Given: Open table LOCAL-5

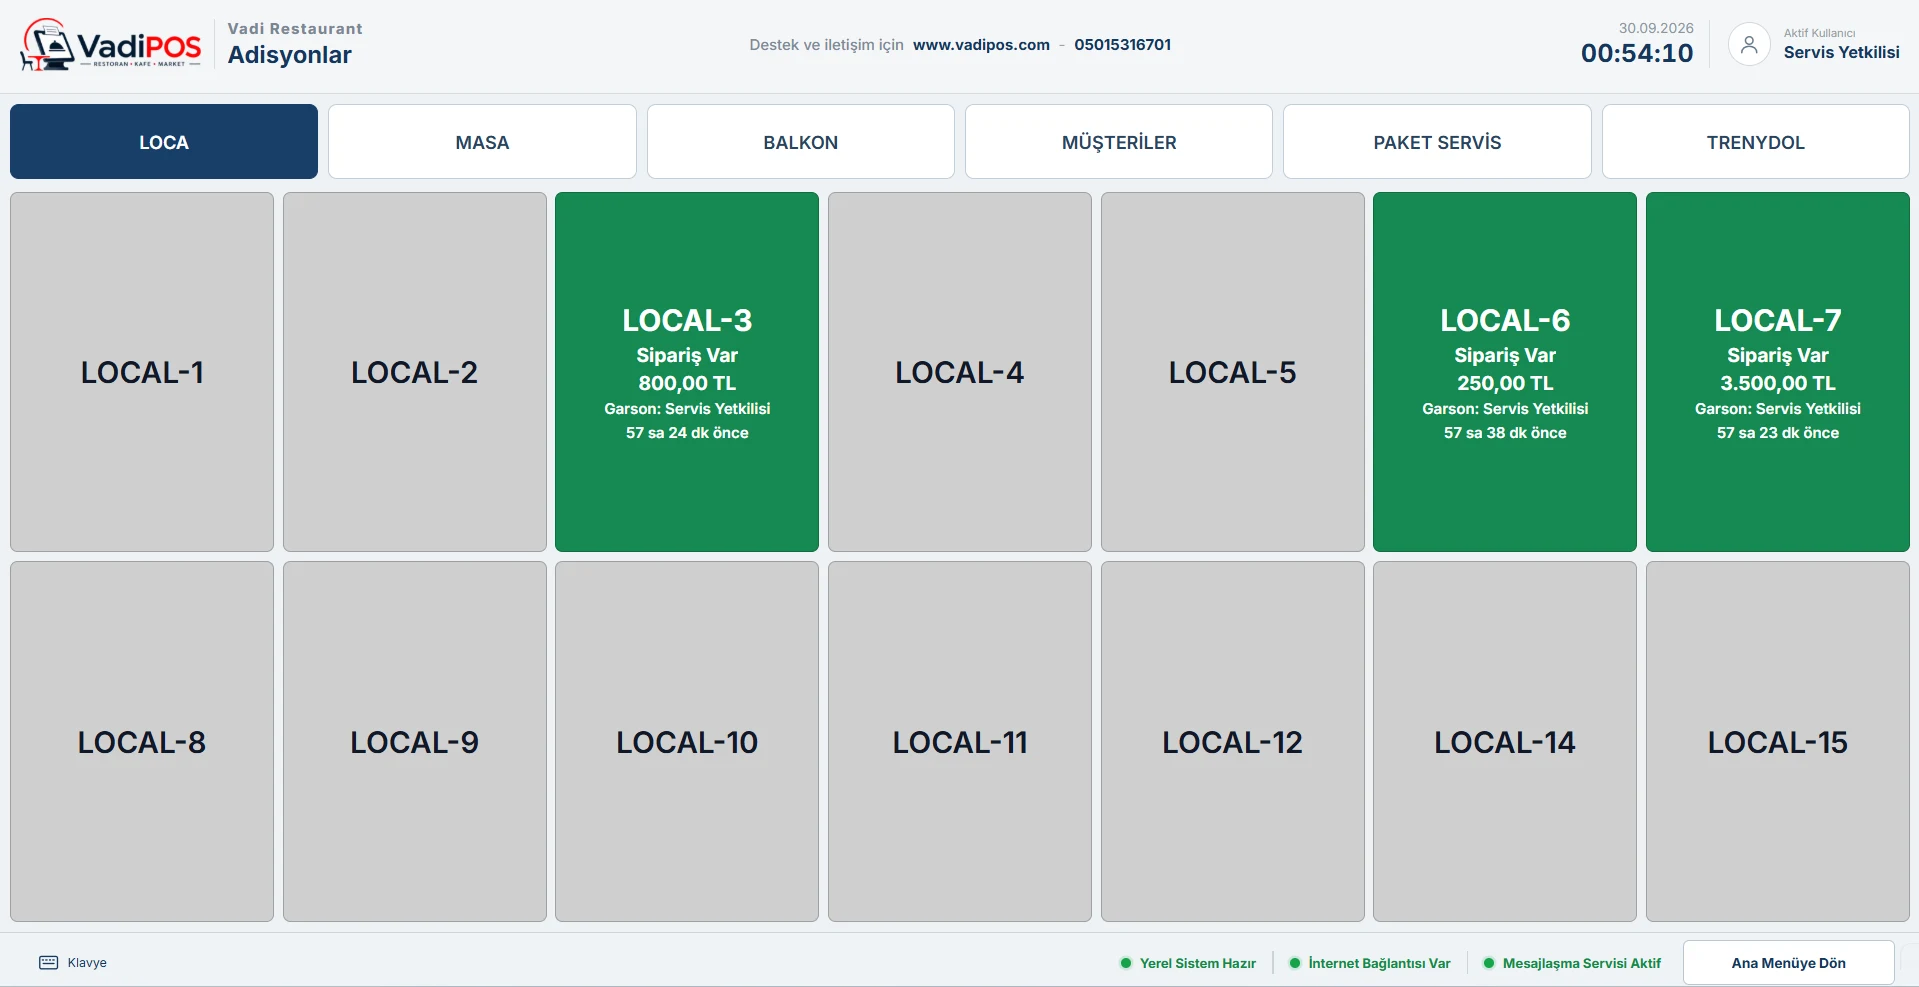Looking at the screenshot, I should (x=1232, y=372).
